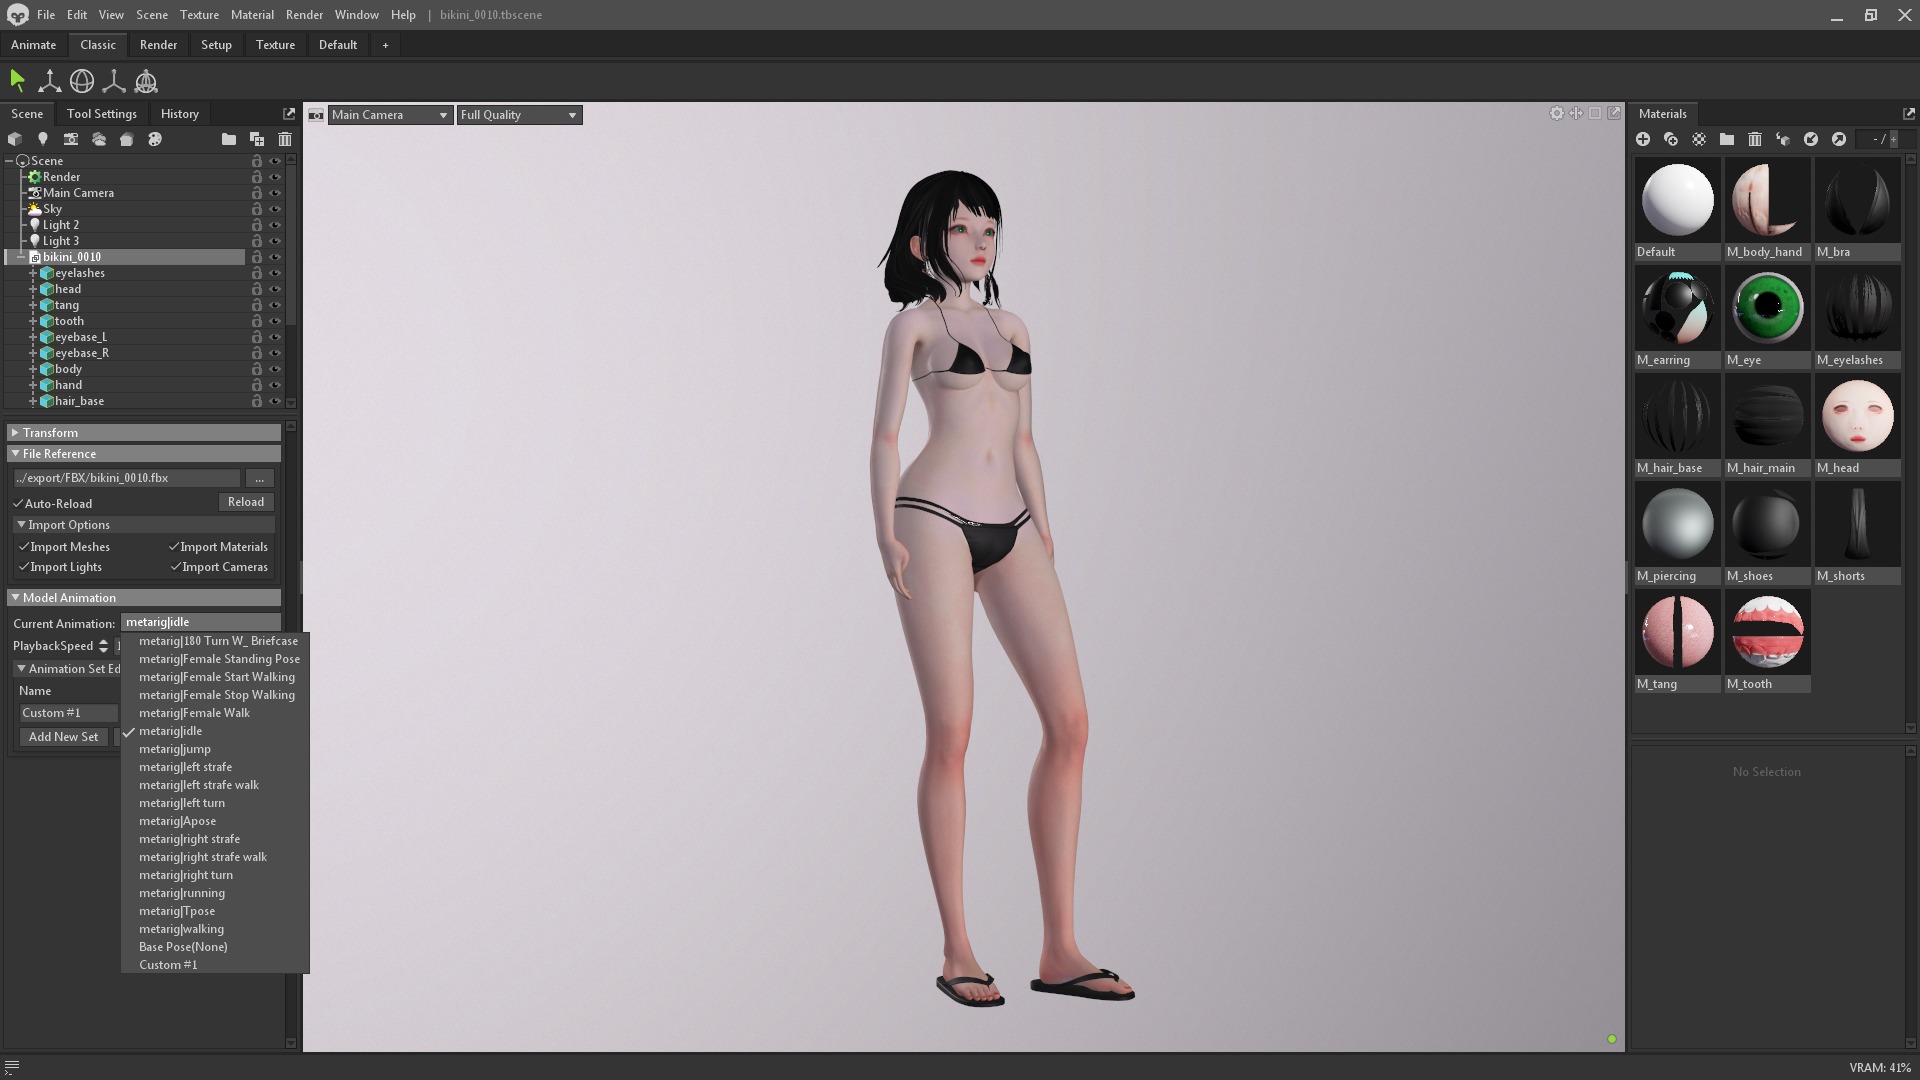Viewport: 1920px width, 1080px height.
Task: Create new folder in Scene panel
Action: (229, 139)
